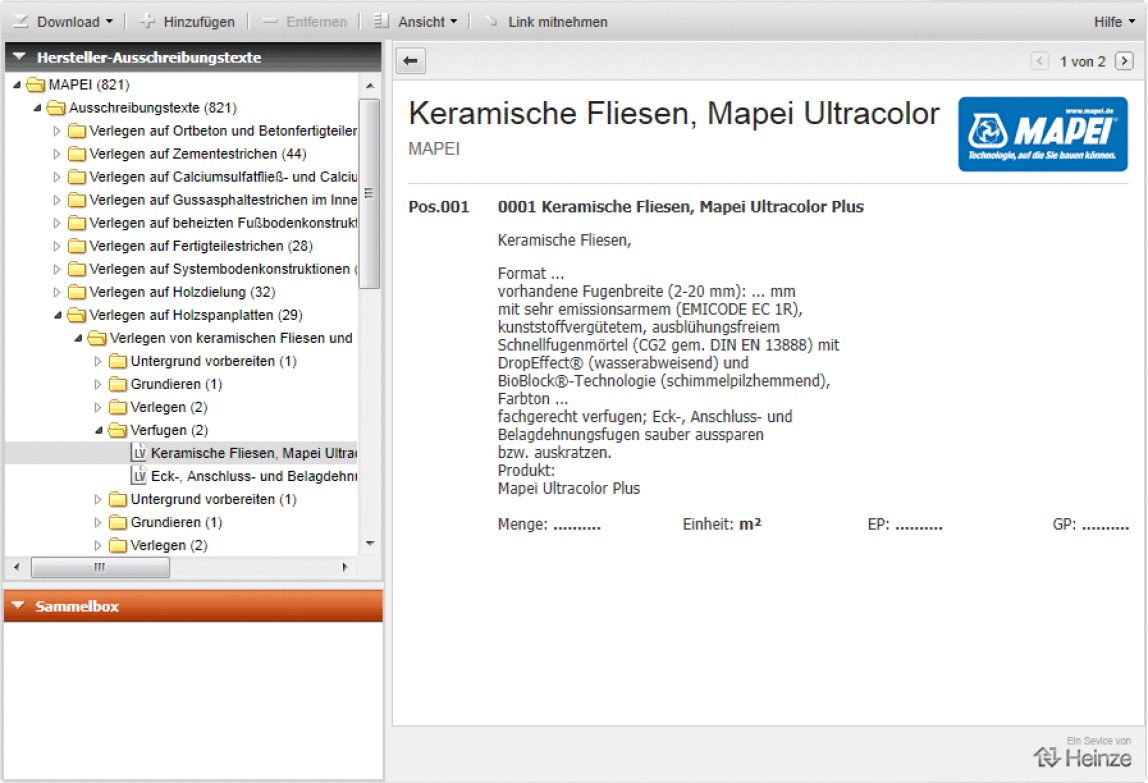Click the GP dotted field
The height and width of the screenshot is (783, 1148).
1106,525
